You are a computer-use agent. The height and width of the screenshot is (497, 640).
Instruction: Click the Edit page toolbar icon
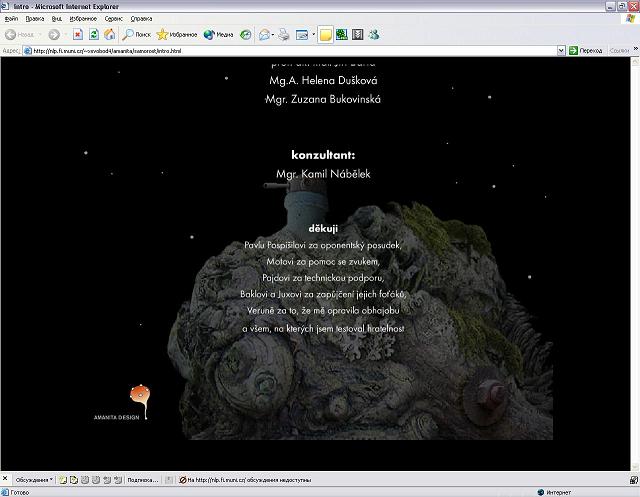tap(302, 35)
